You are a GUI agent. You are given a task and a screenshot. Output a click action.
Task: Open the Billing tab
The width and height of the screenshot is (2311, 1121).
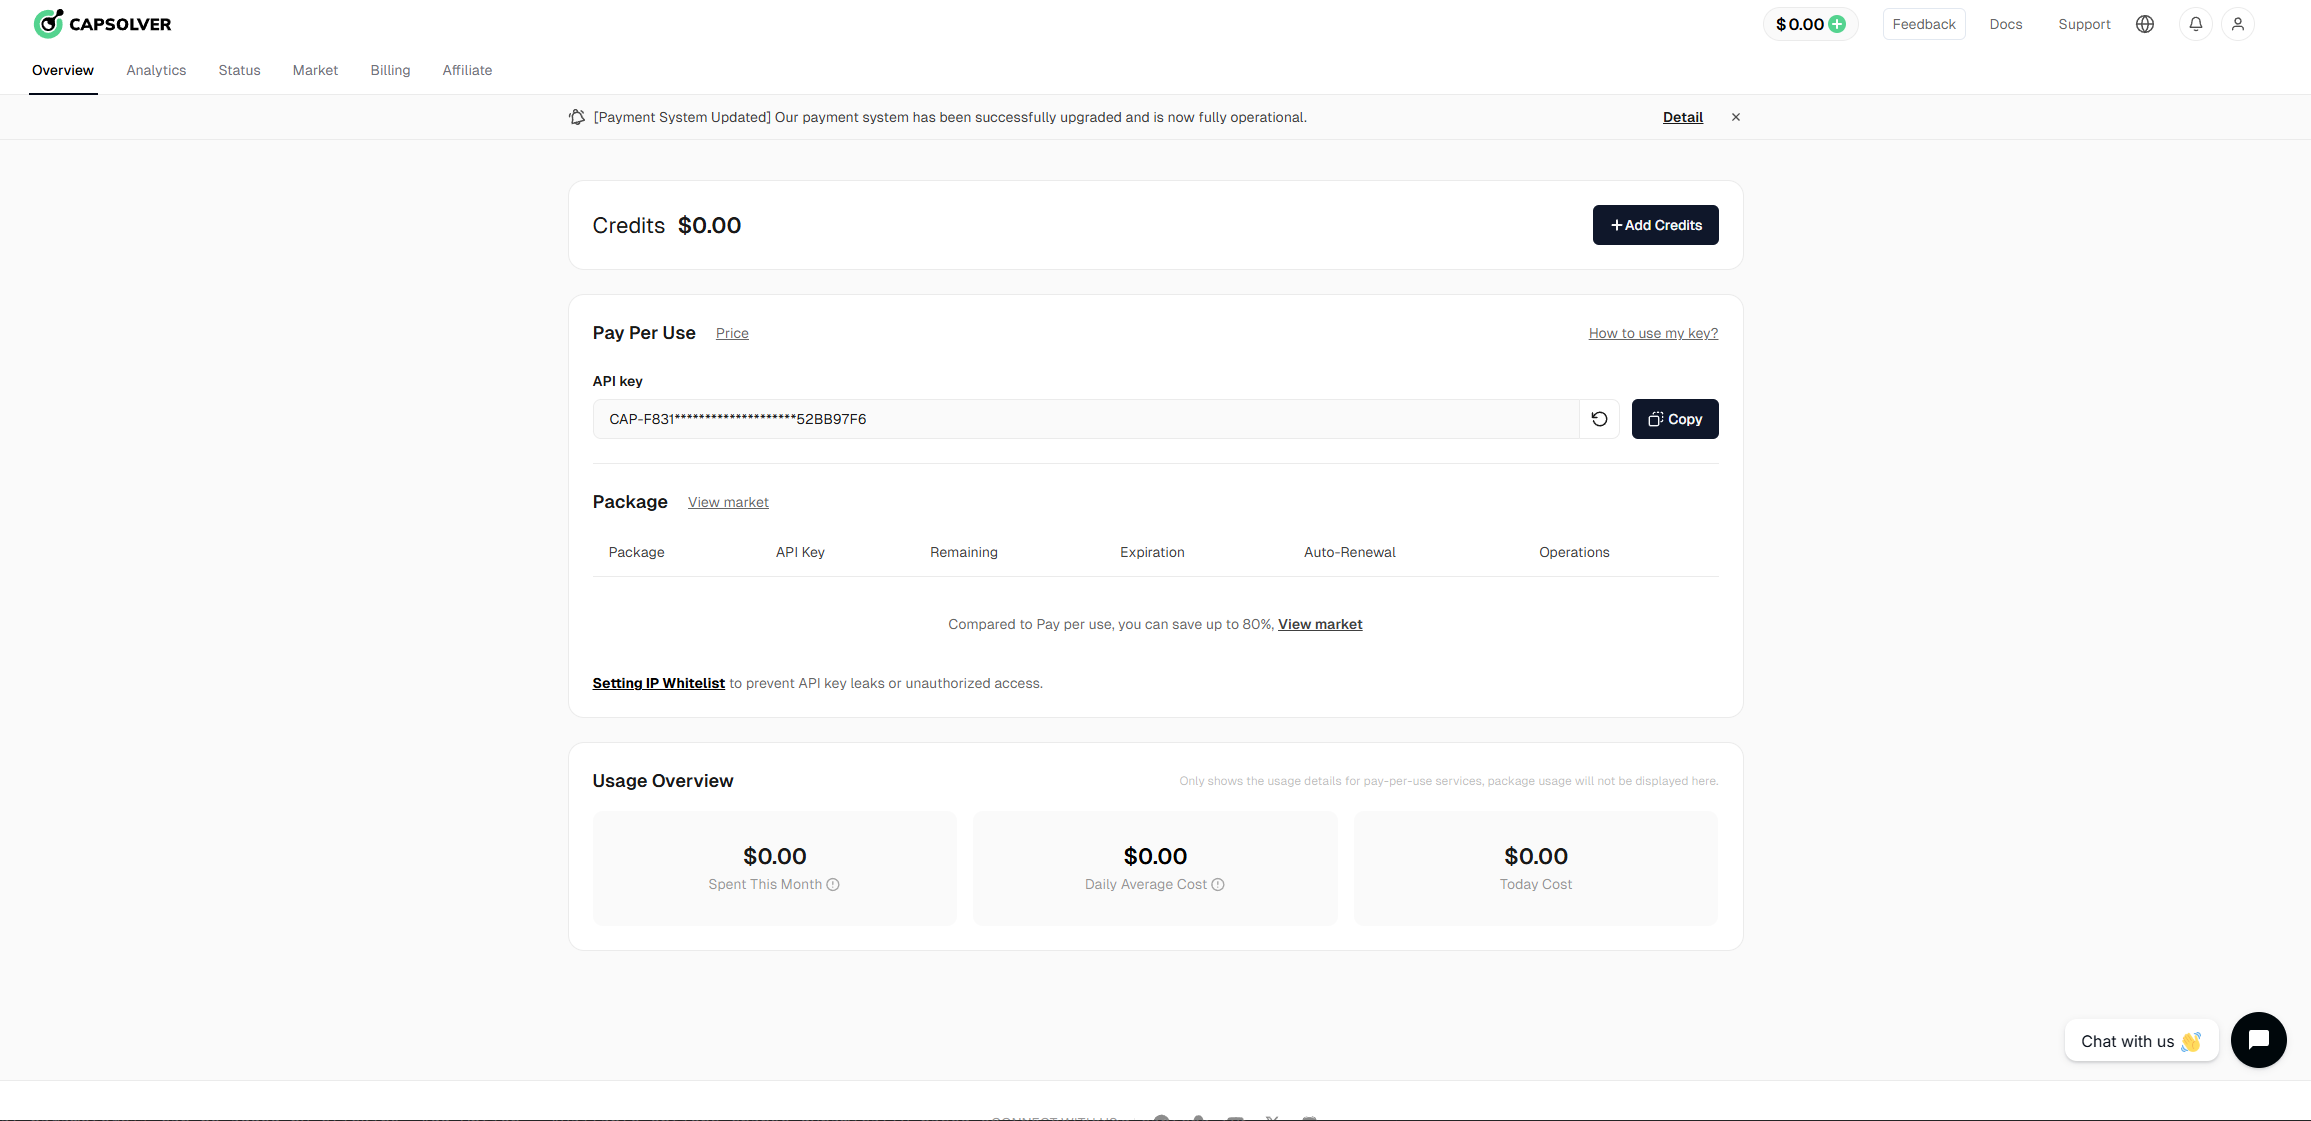pyautogui.click(x=390, y=70)
